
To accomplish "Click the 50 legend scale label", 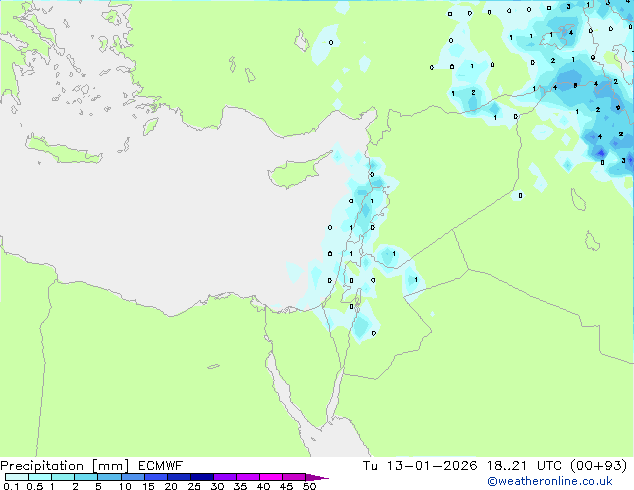I will (x=309, y=486).
